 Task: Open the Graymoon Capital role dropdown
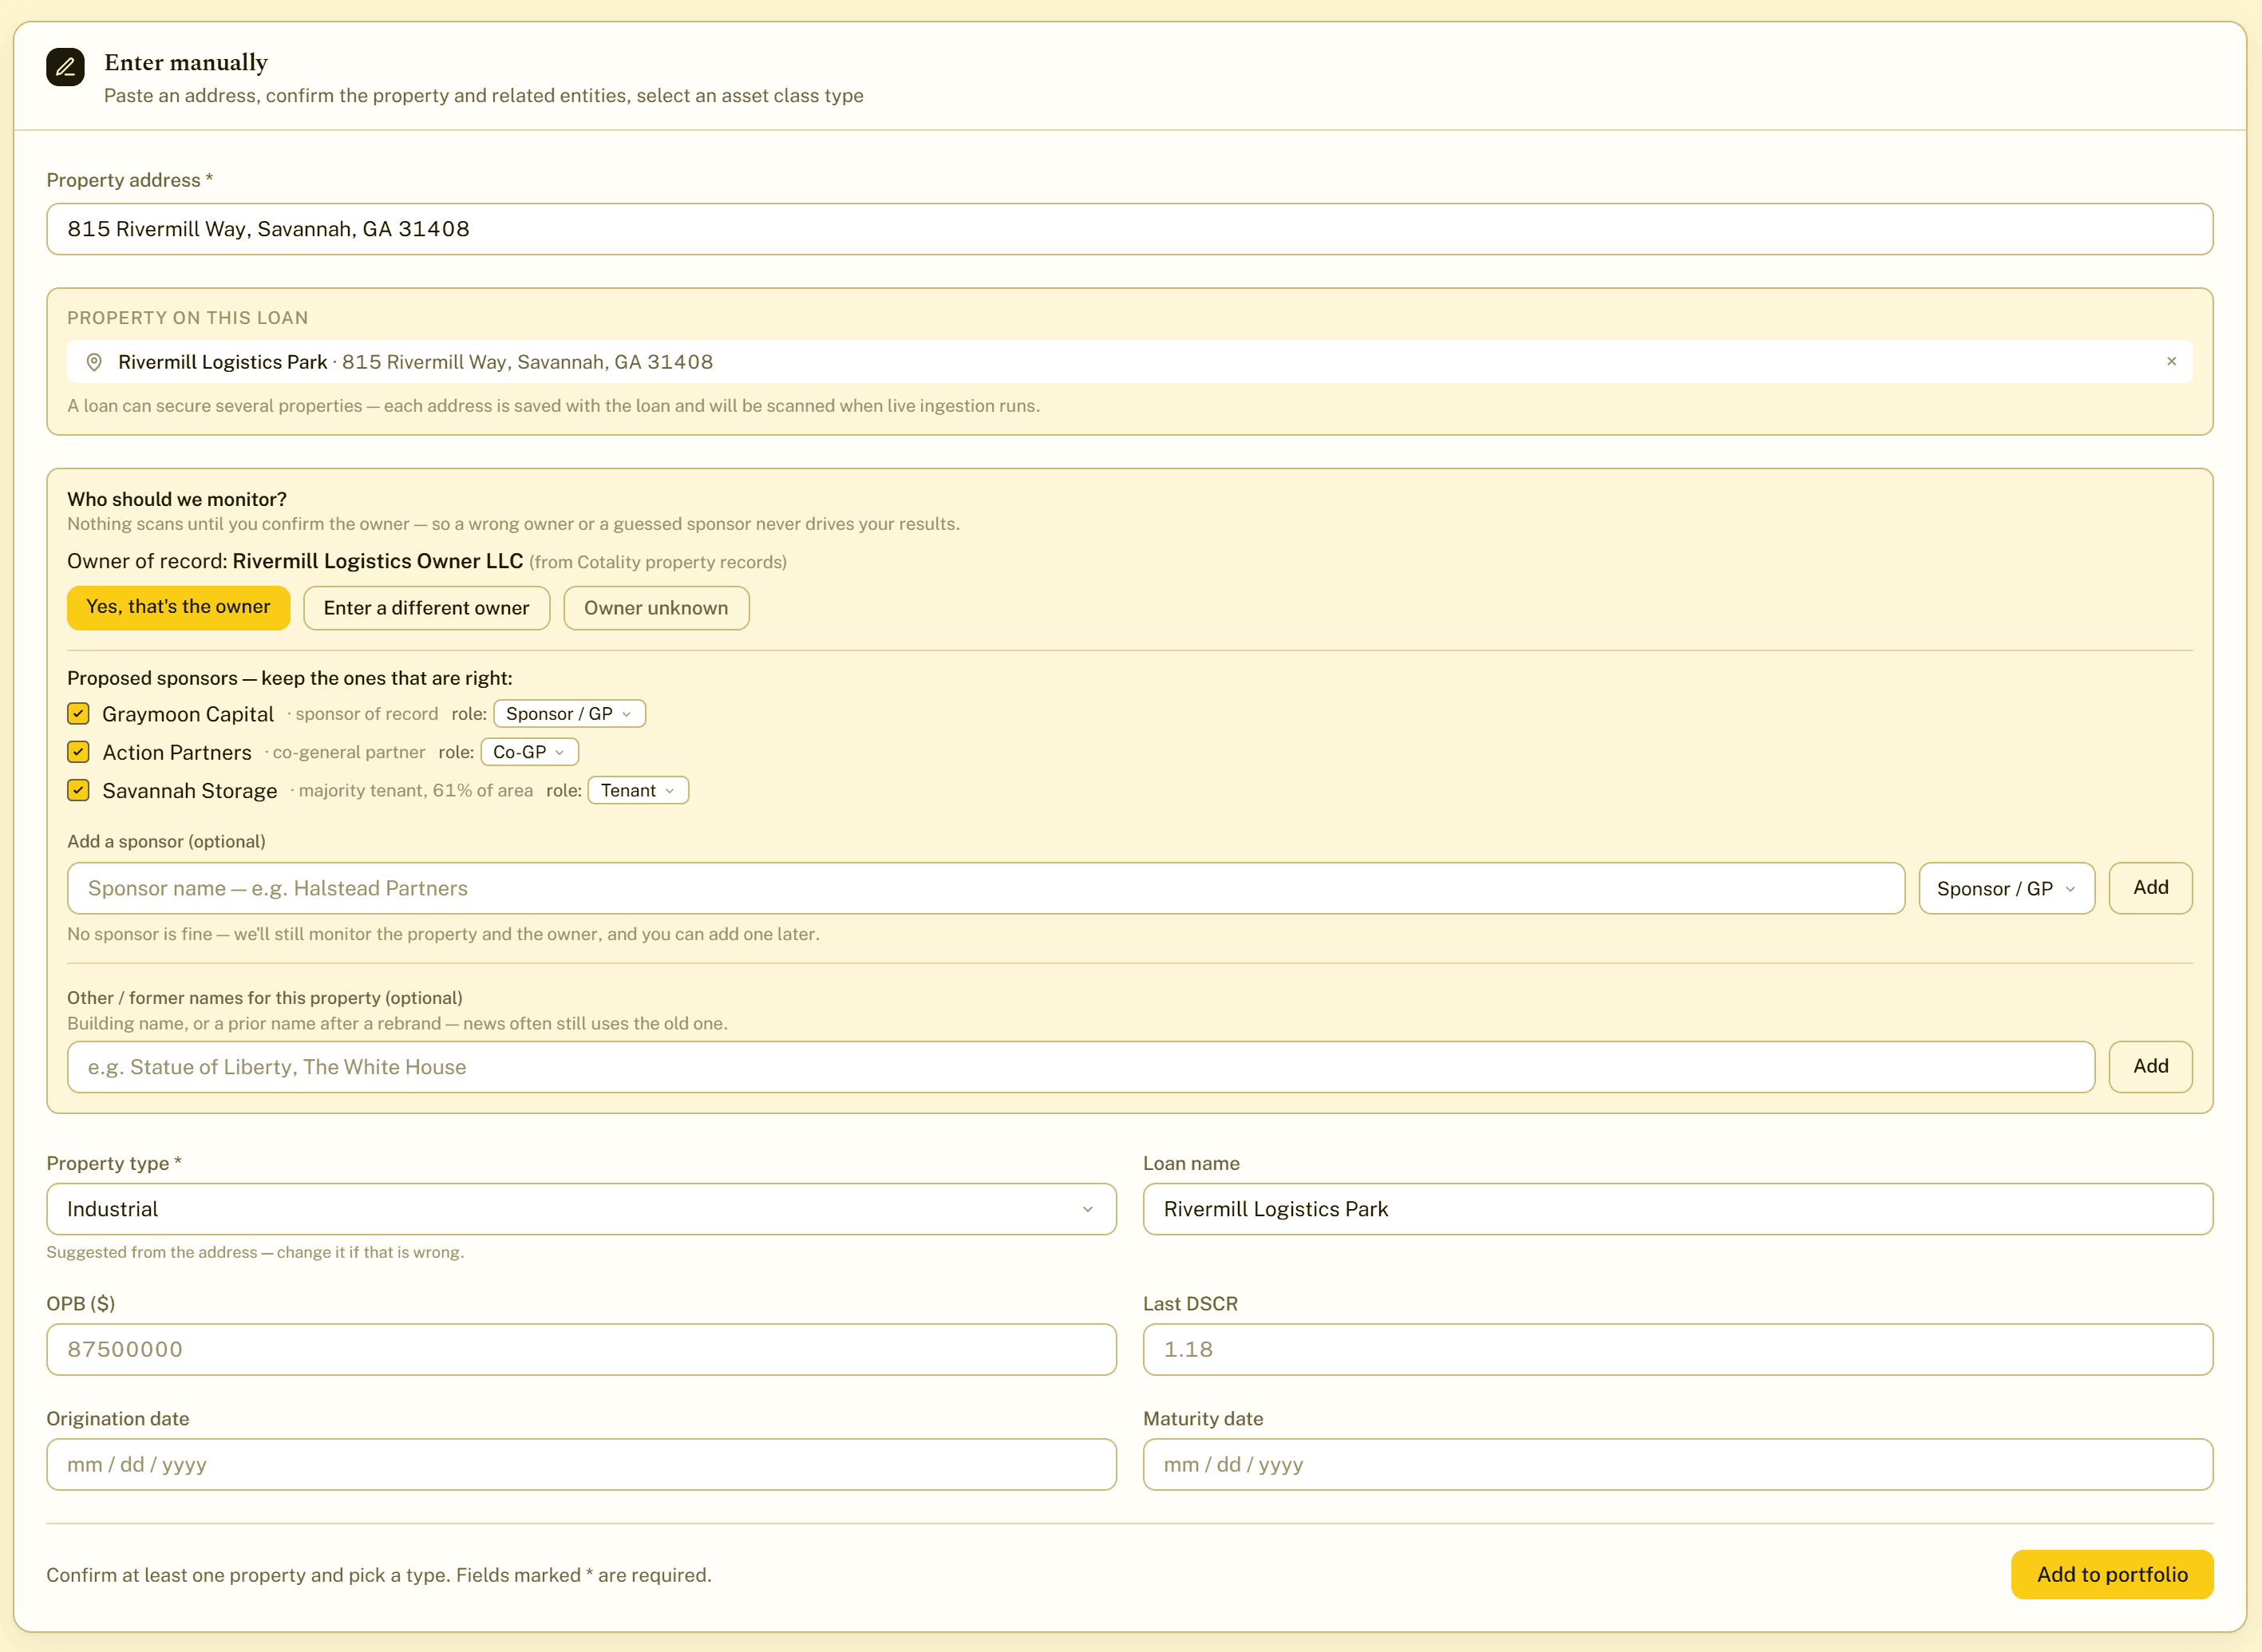pyautogui.click(x=569, y=714)
